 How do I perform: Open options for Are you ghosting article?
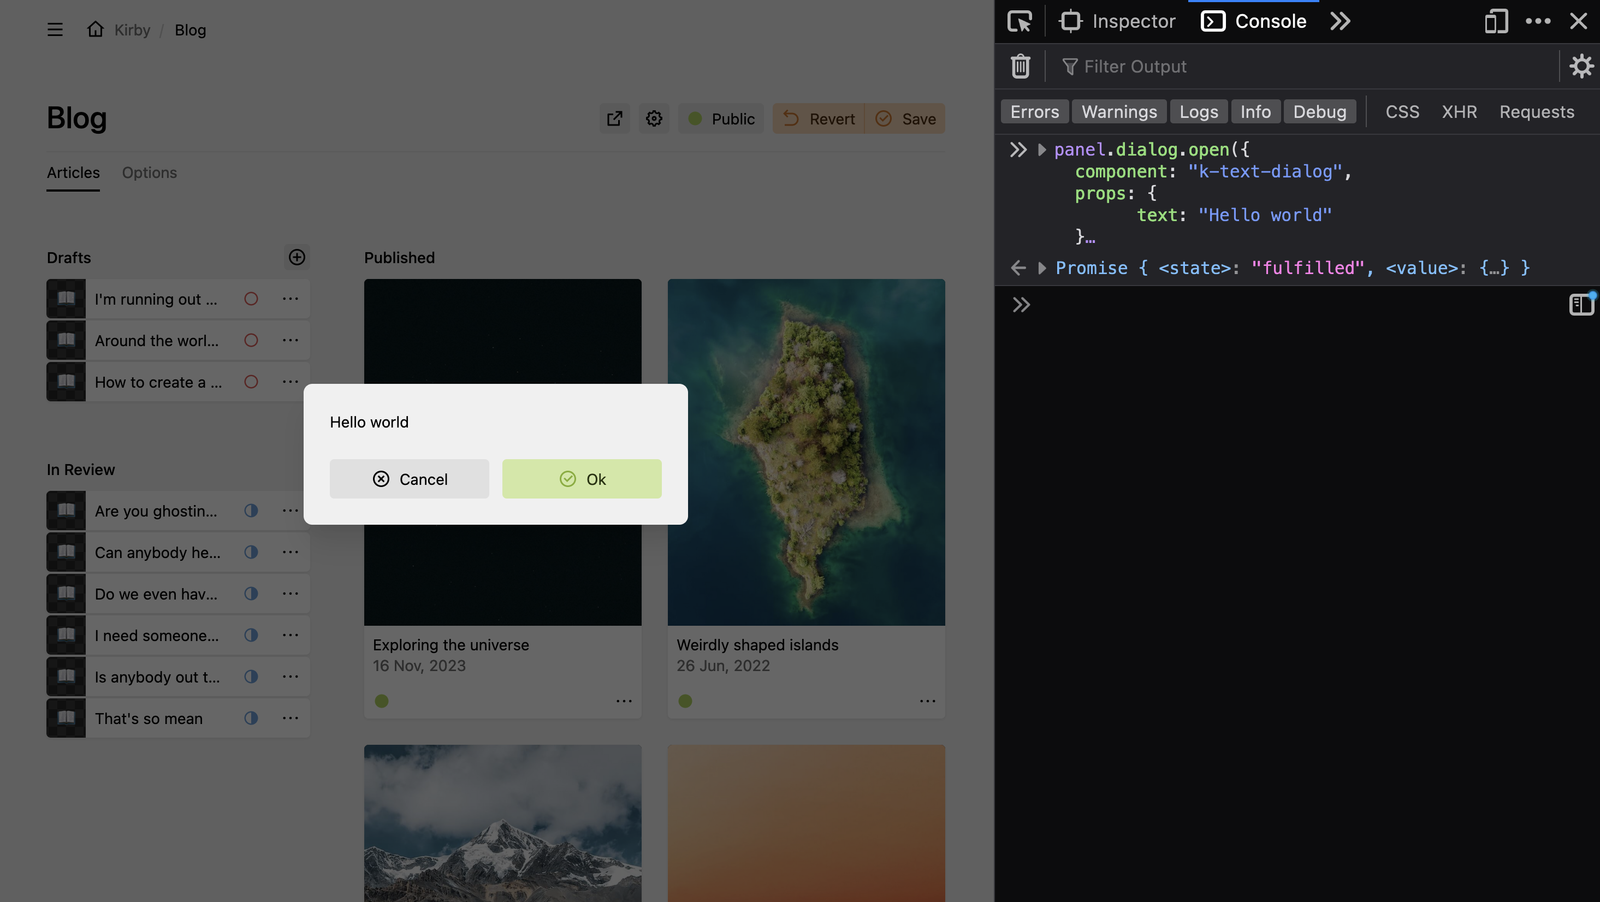(290, 511)
